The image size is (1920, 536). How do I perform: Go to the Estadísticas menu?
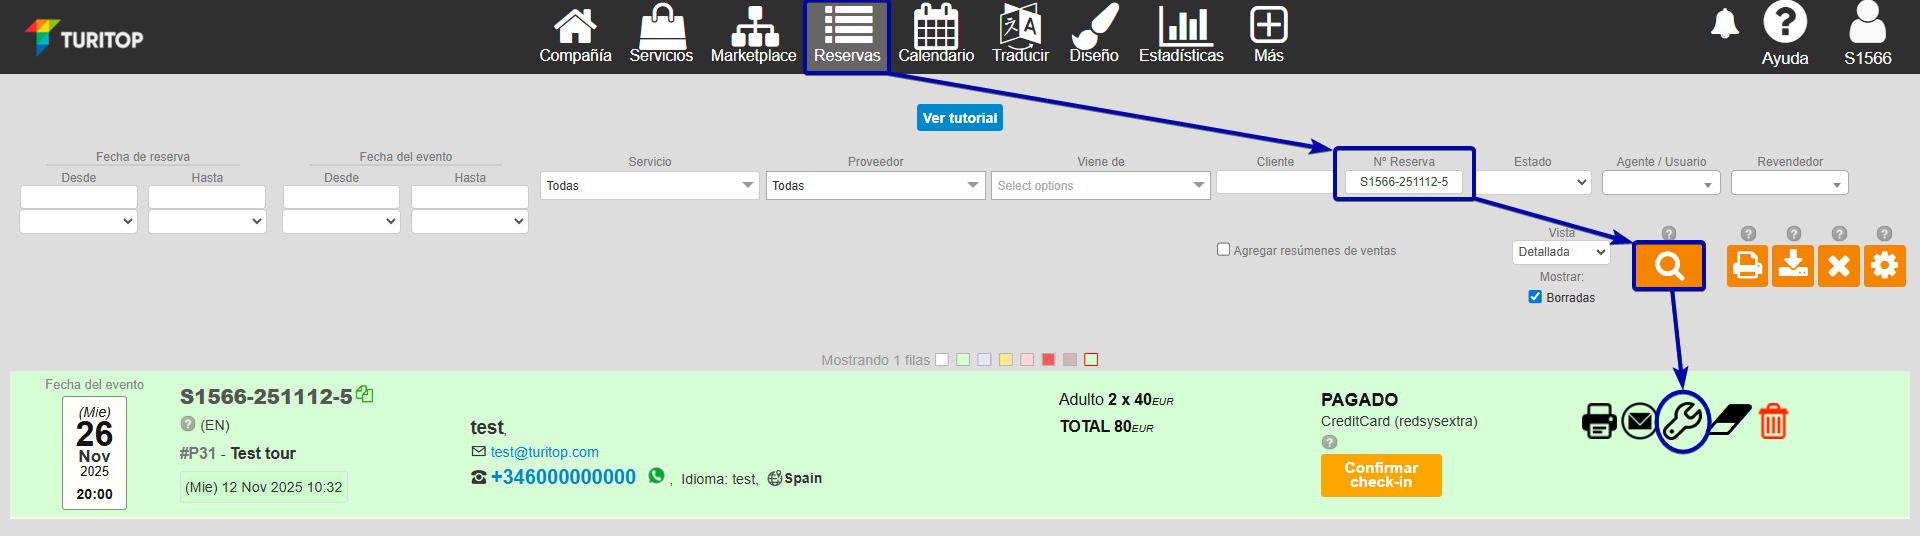[1181, 34]
